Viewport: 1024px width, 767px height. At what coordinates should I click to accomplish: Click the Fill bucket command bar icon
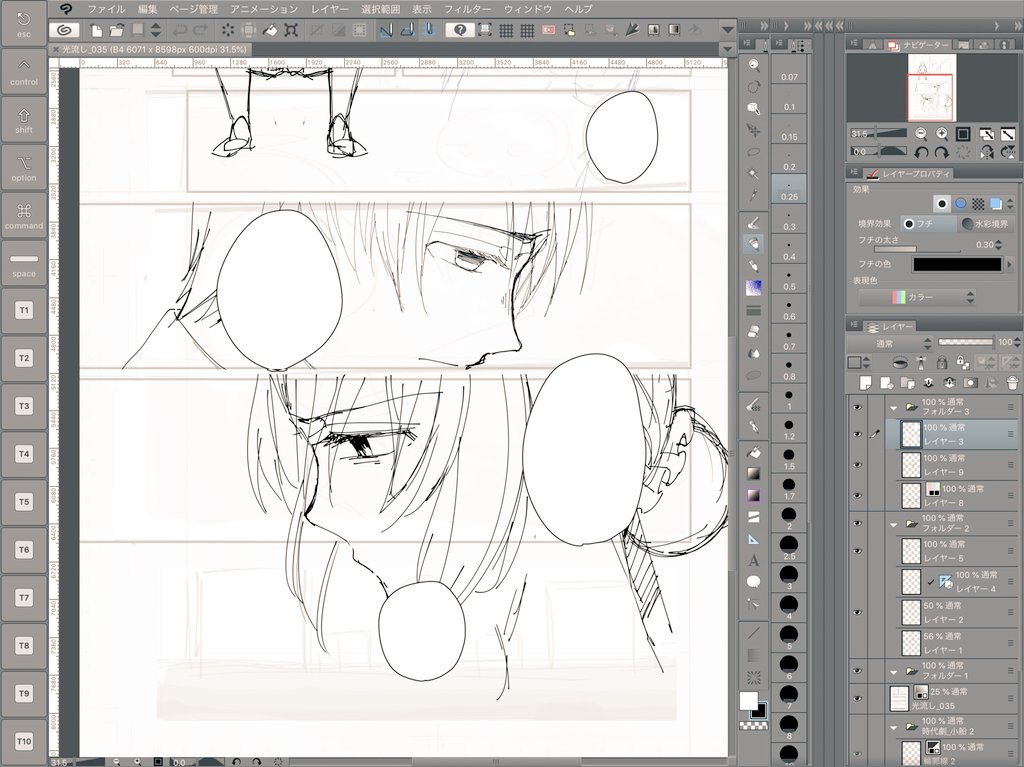(270, 30)
